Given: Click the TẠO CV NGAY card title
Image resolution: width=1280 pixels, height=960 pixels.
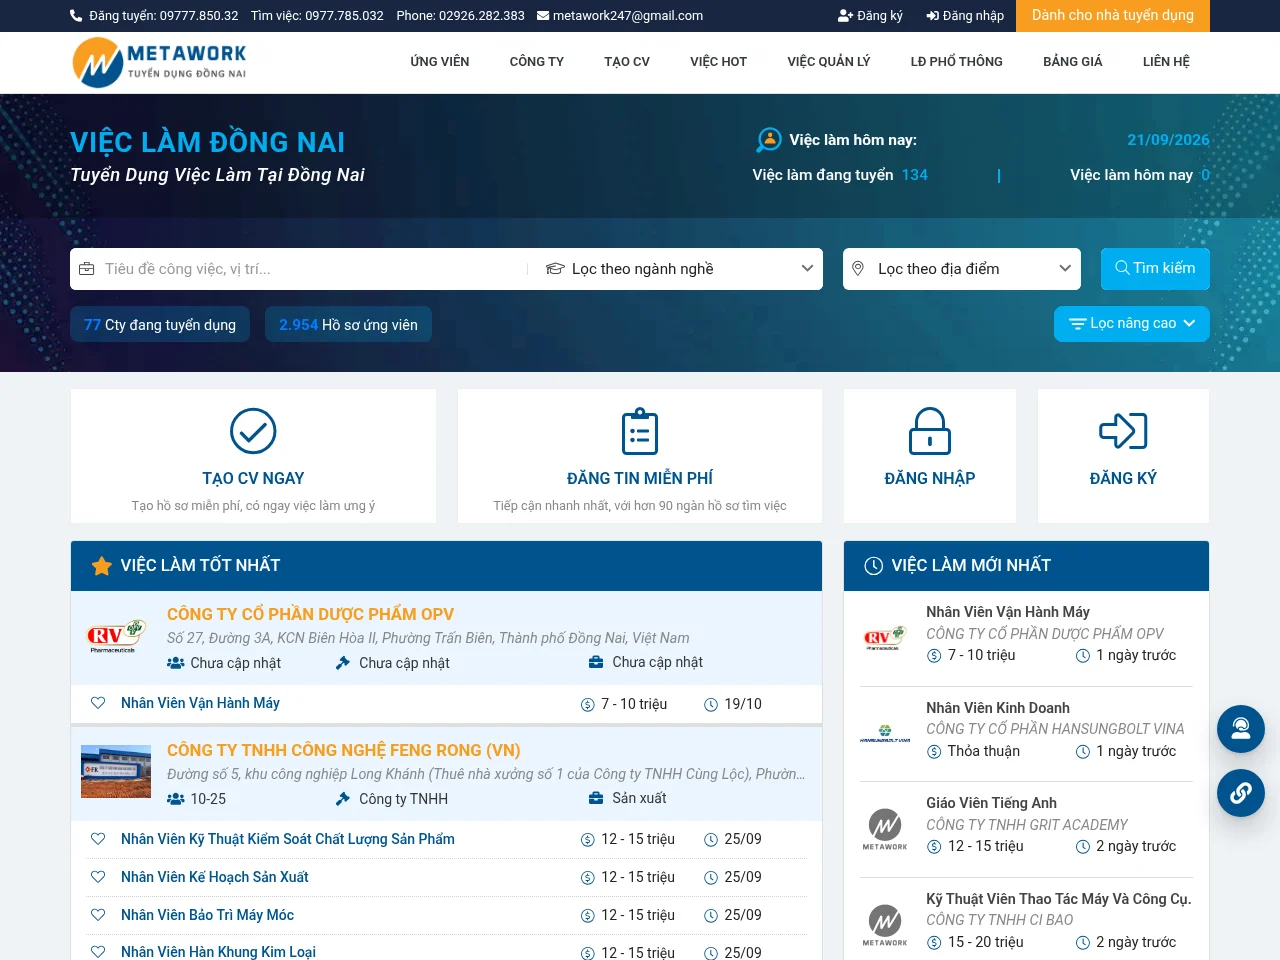Looking at the screenshot, I should coord(253,478).
